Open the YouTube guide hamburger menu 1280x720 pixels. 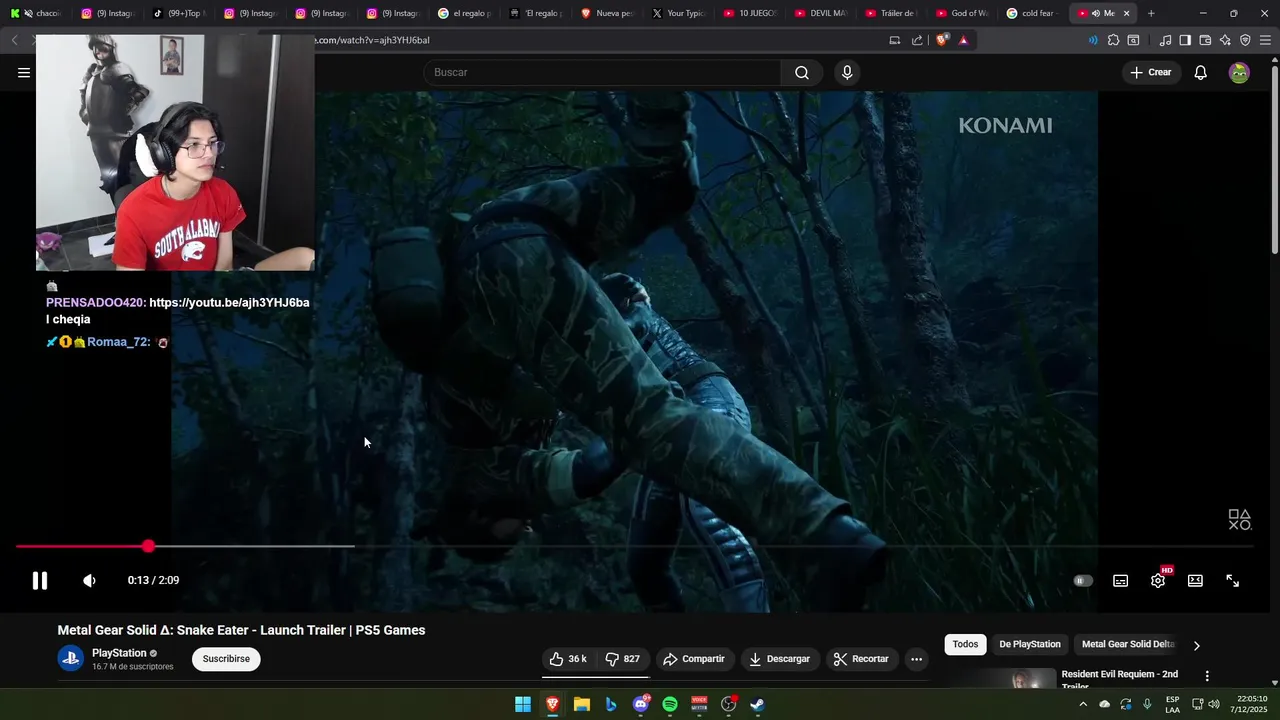click(24, 72)
